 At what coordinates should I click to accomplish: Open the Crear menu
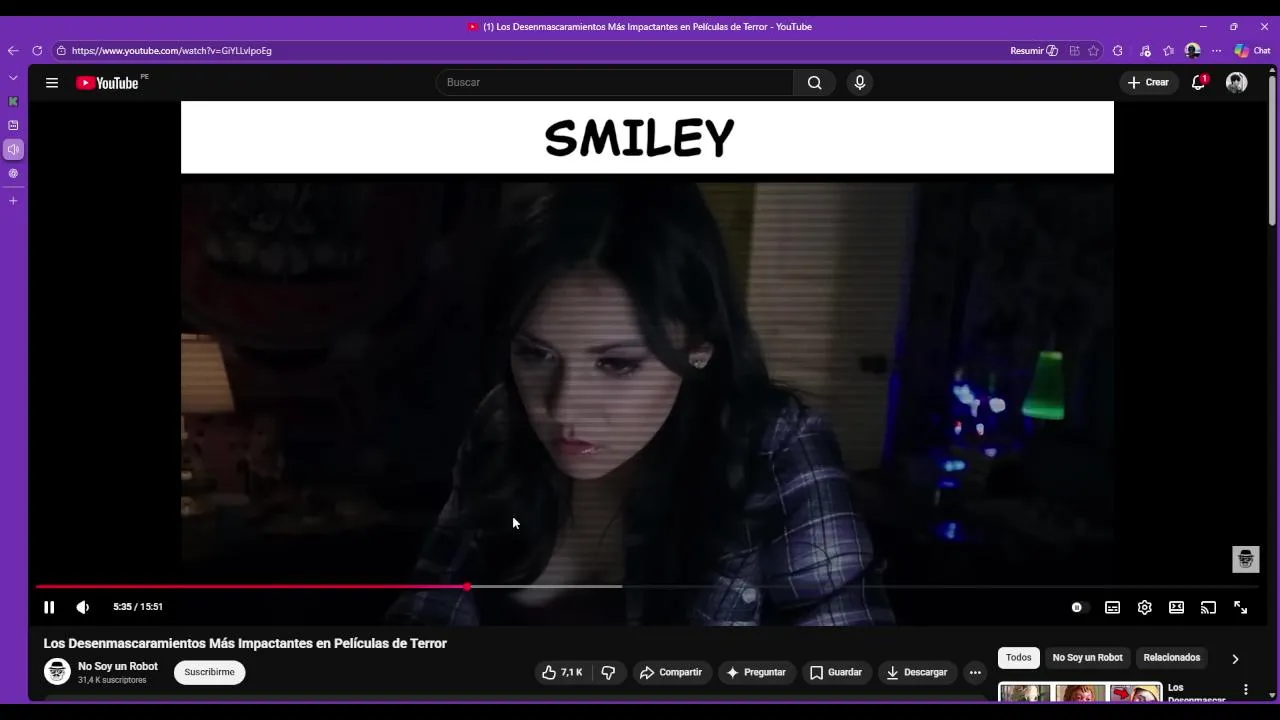coord(1149,82)
